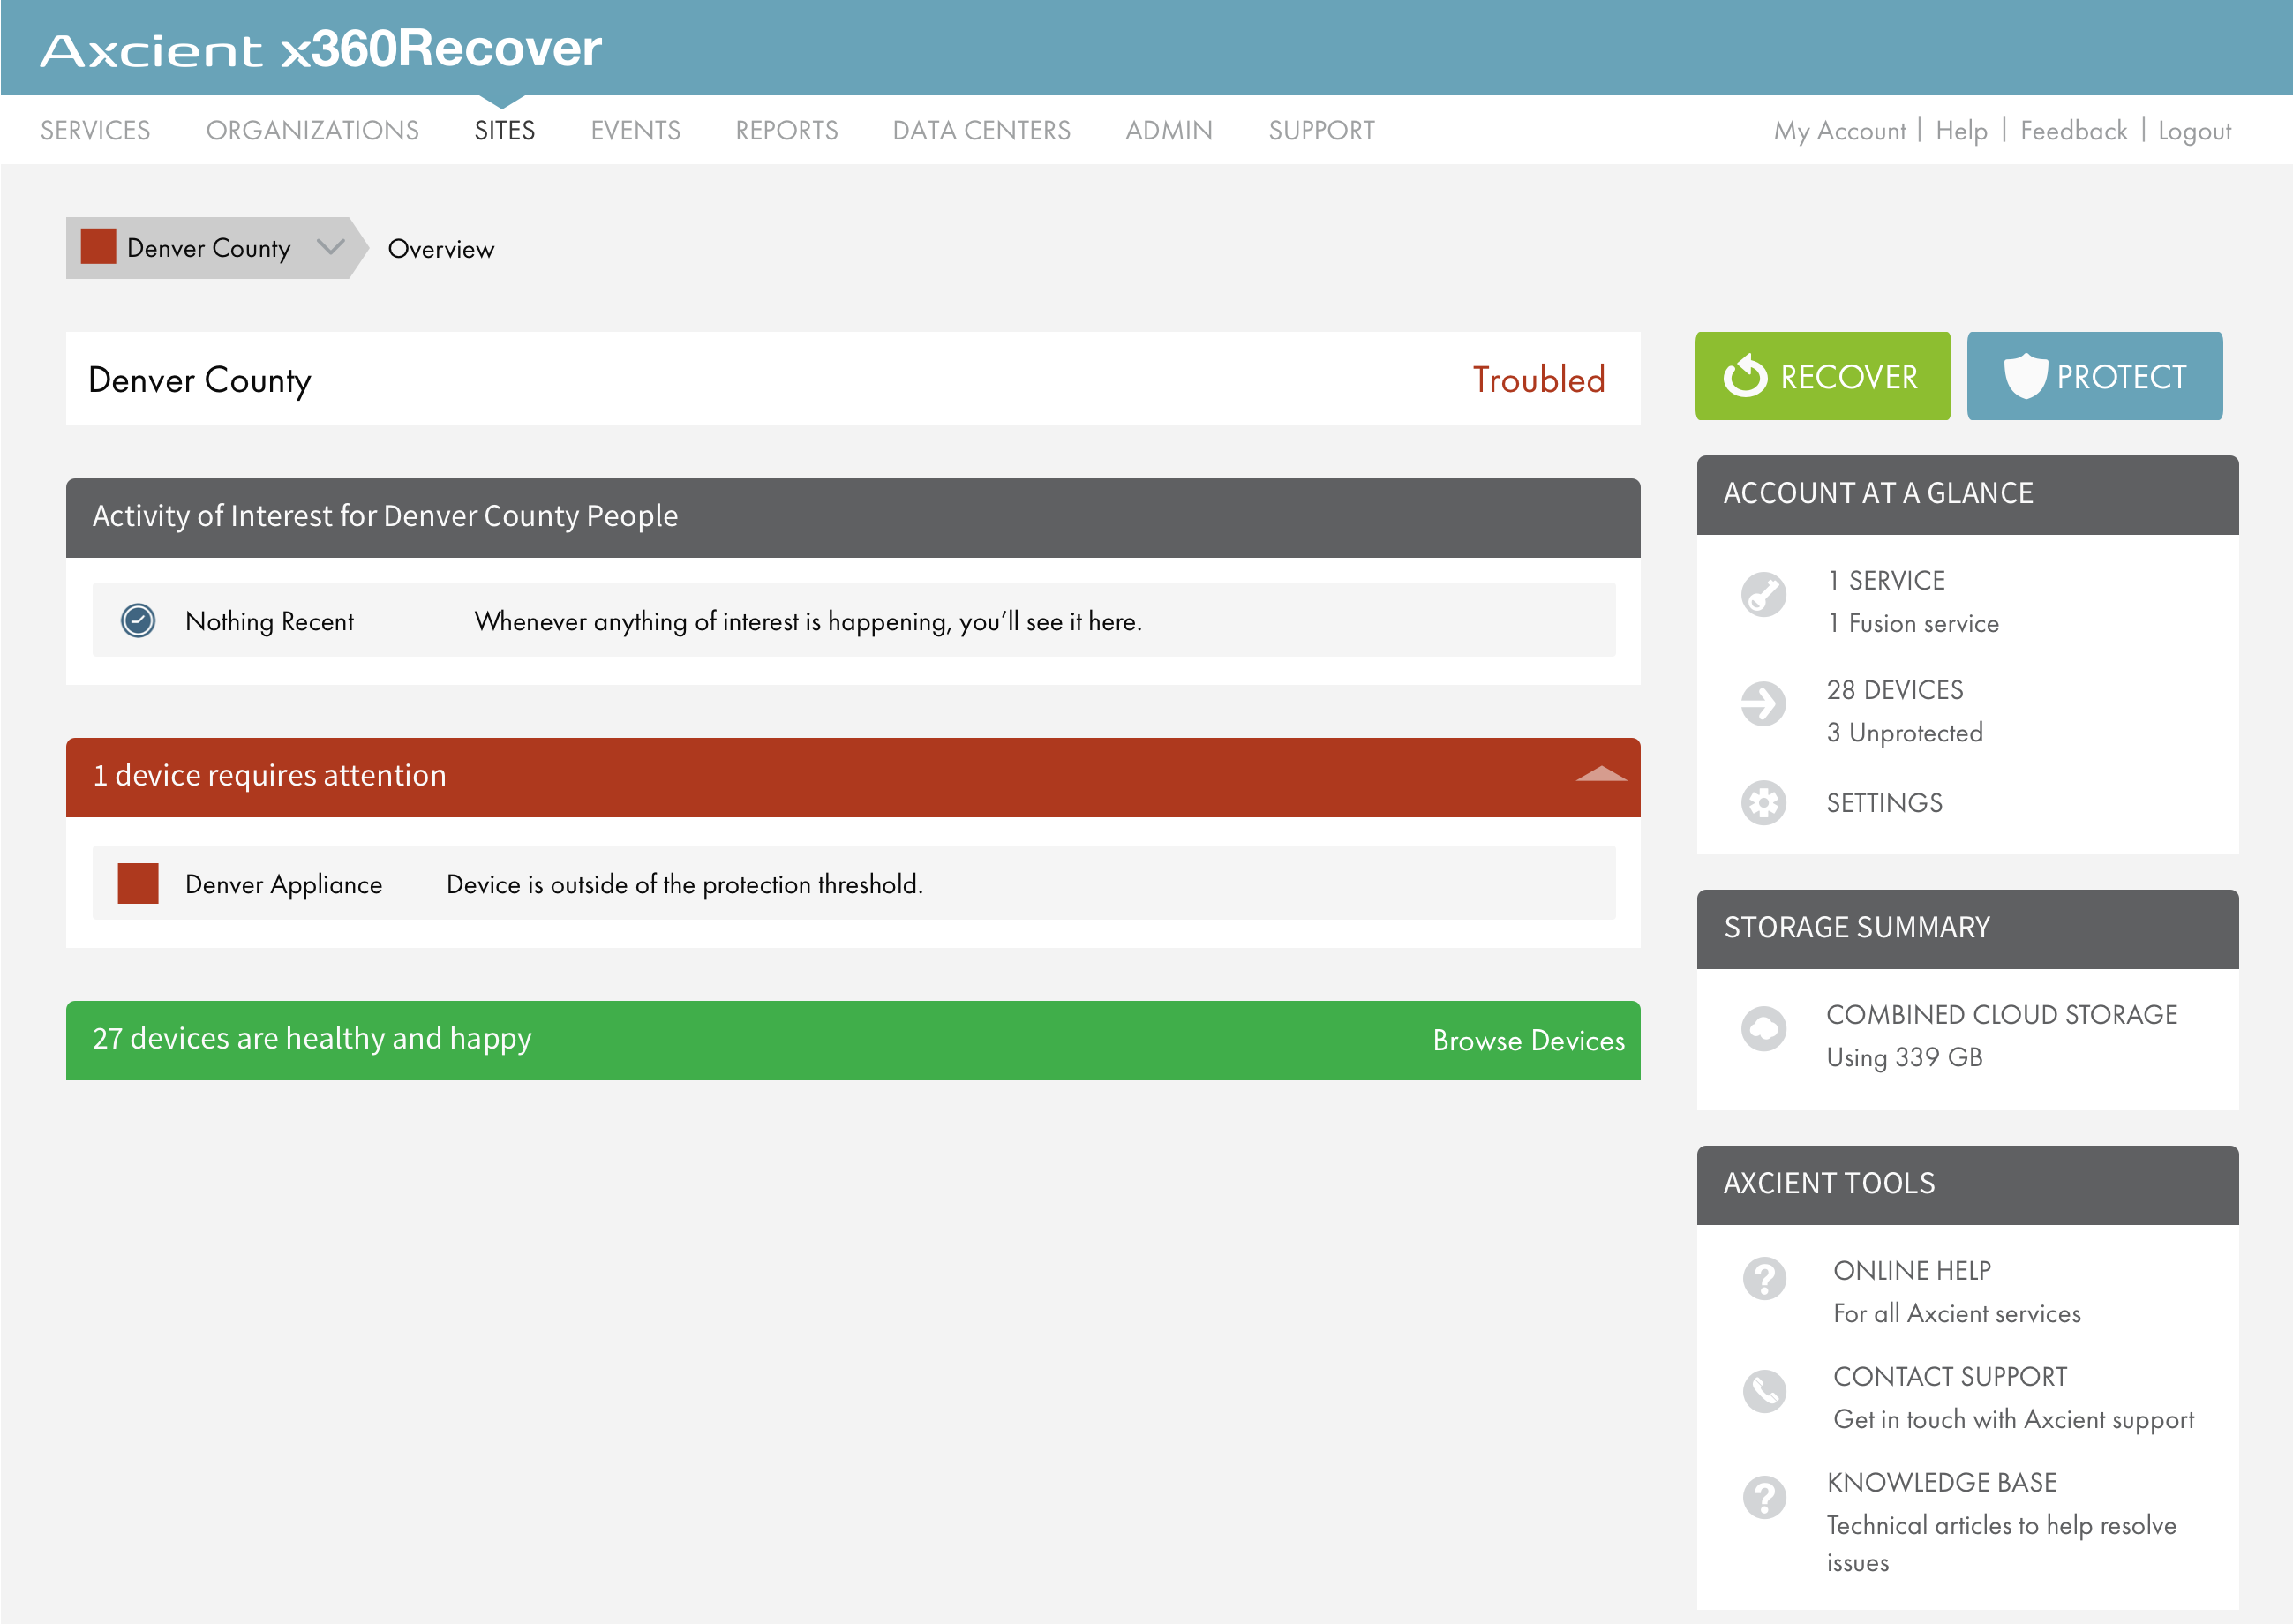Open Settings via gear icon

pos(1763,802)
